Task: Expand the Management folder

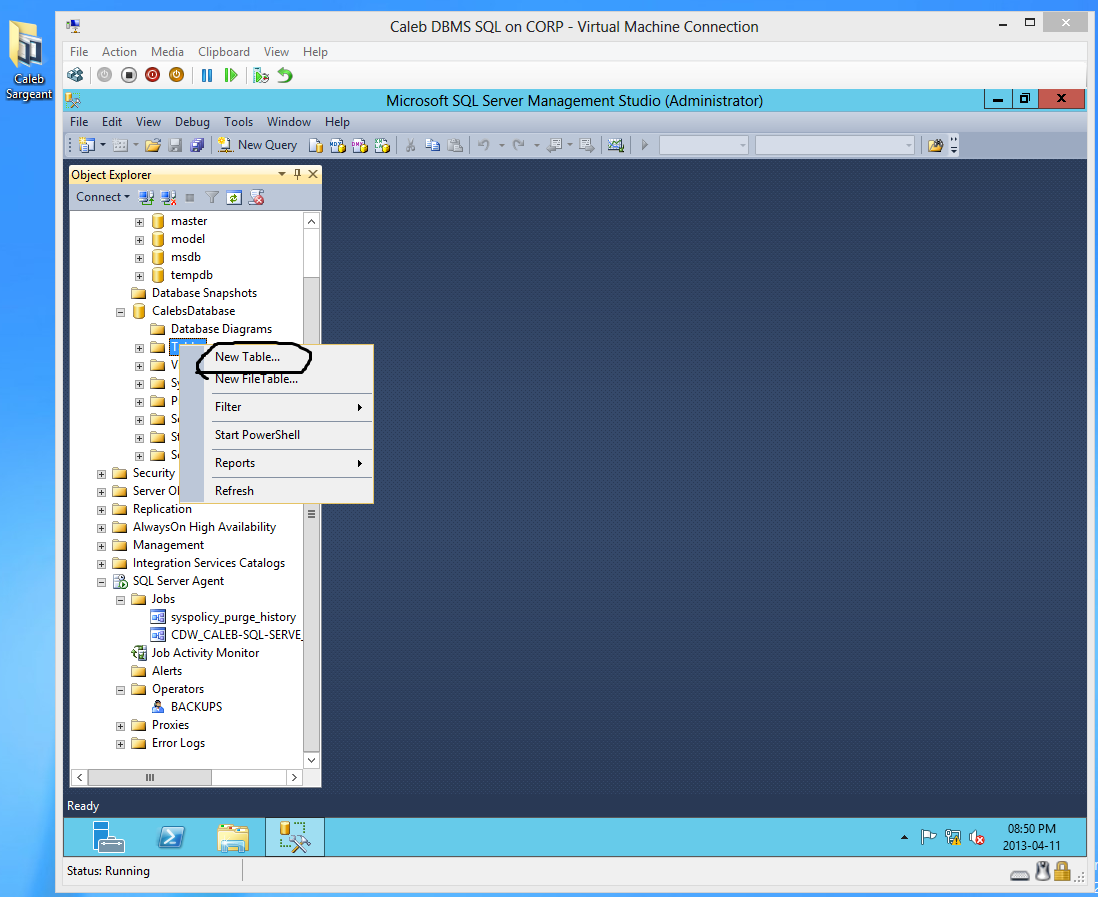Action: tap(102, 546)
